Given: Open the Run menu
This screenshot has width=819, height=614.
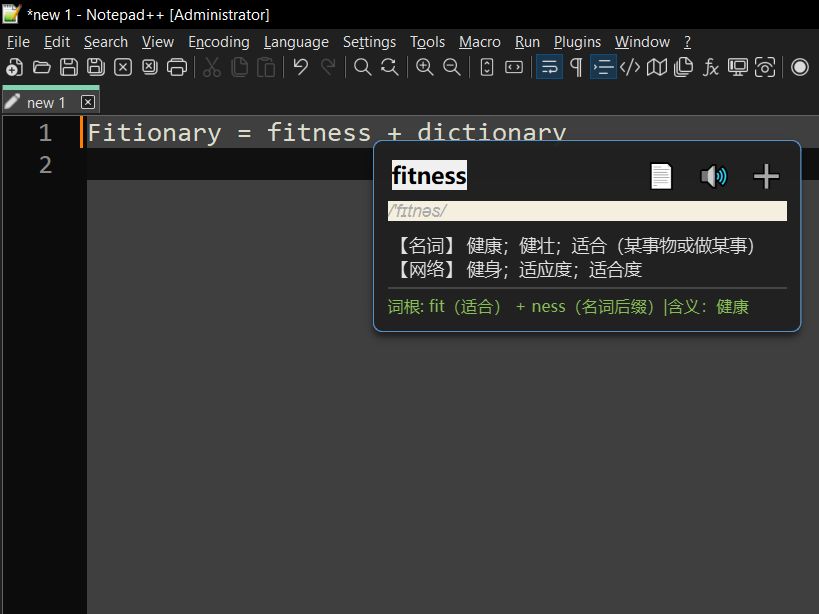Looking at the screenshot, I should [x=527, y=42].
